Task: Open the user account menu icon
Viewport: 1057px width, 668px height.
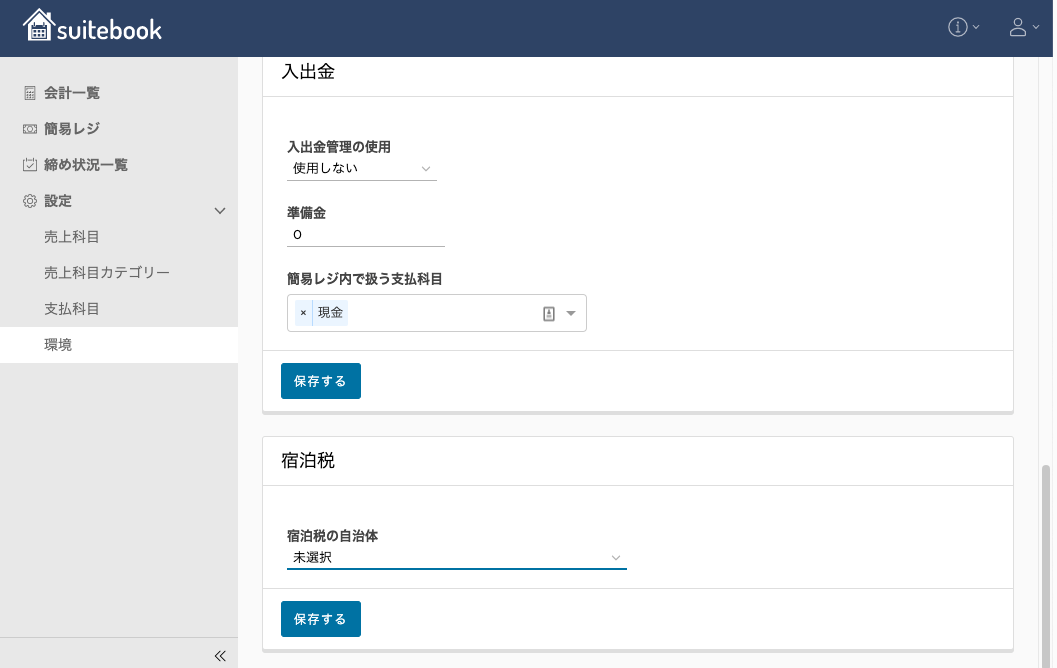Action: pyautogui.click(x=1017, y=27)
